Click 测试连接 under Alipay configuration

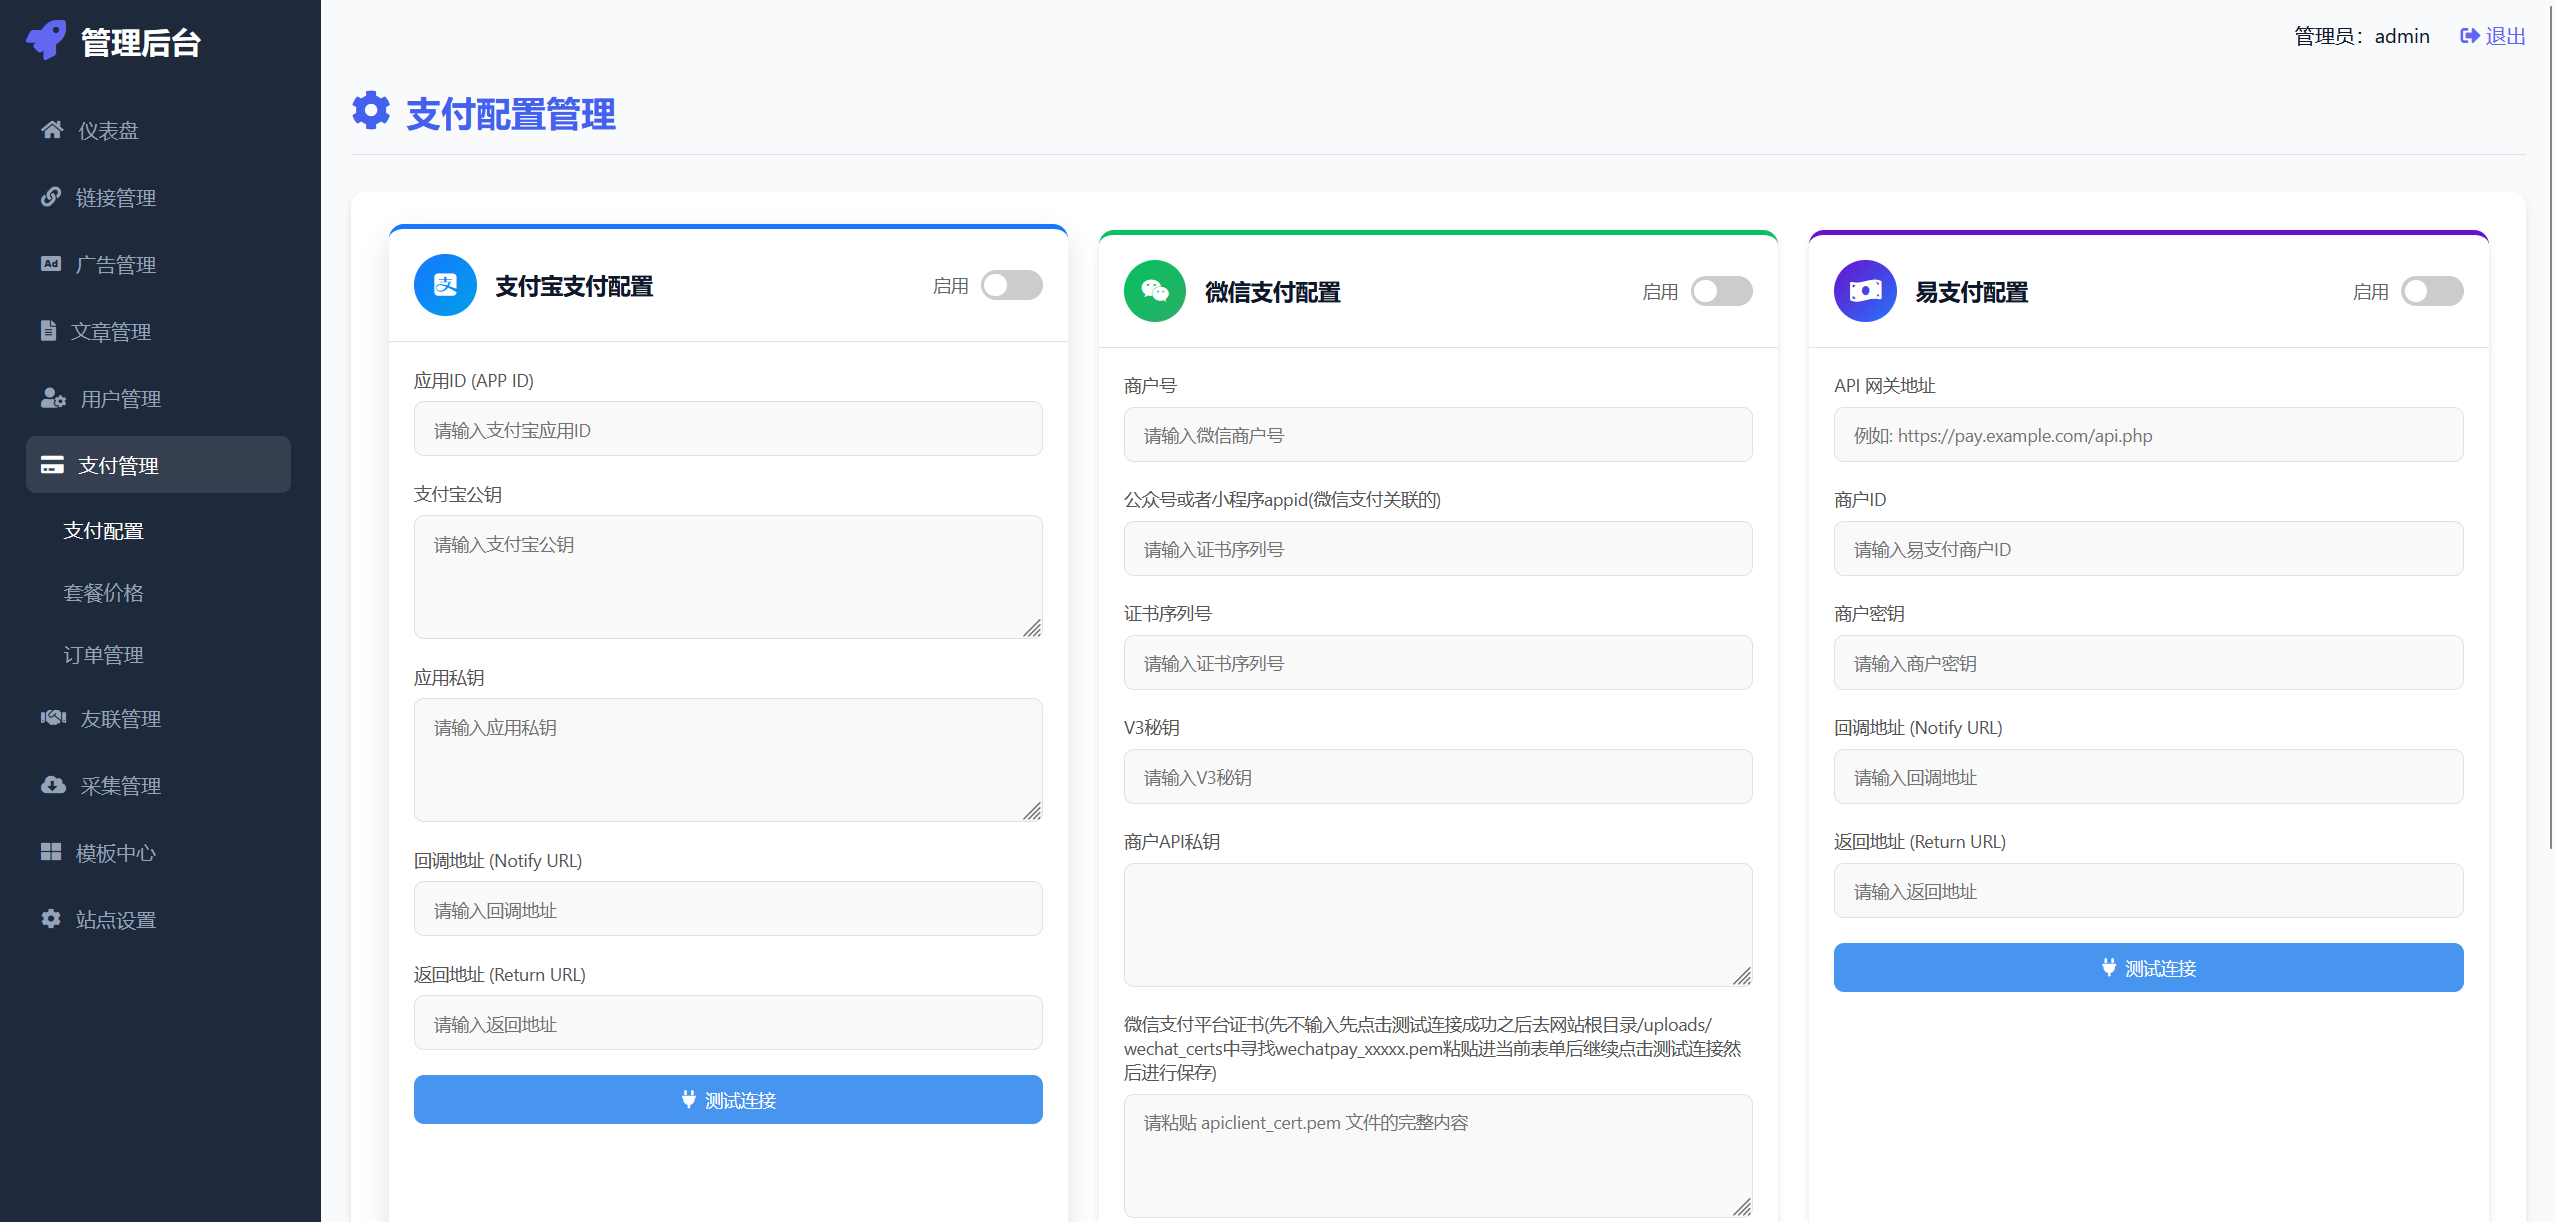pos(727,1099)
